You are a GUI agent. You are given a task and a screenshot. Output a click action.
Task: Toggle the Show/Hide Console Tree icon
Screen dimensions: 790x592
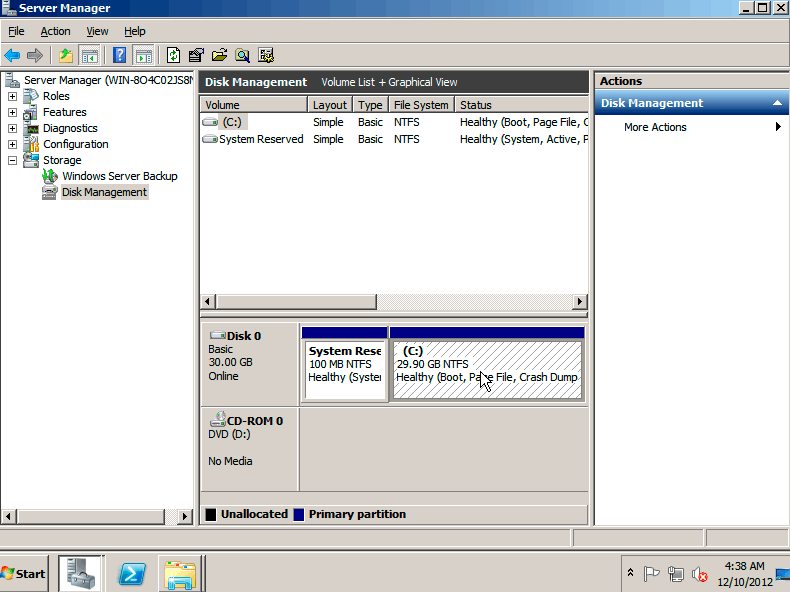(90, 55)
